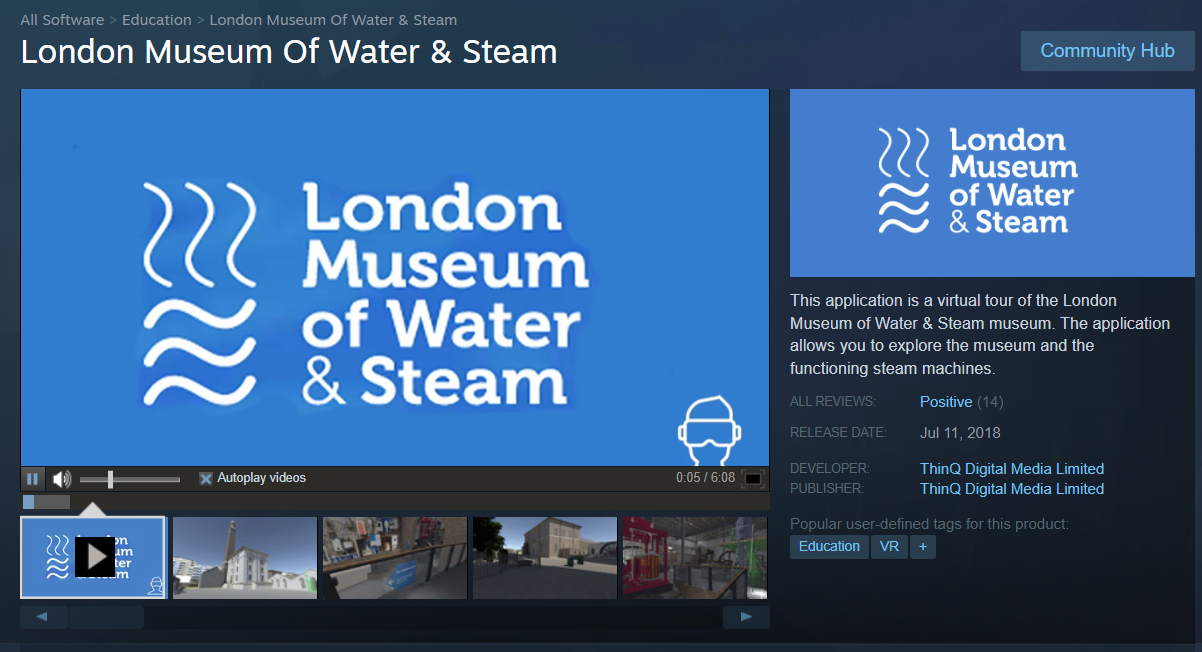Click the right arrow of thumbnail strip
Screen dimensions: 1202x652
(x=746, y=617)
